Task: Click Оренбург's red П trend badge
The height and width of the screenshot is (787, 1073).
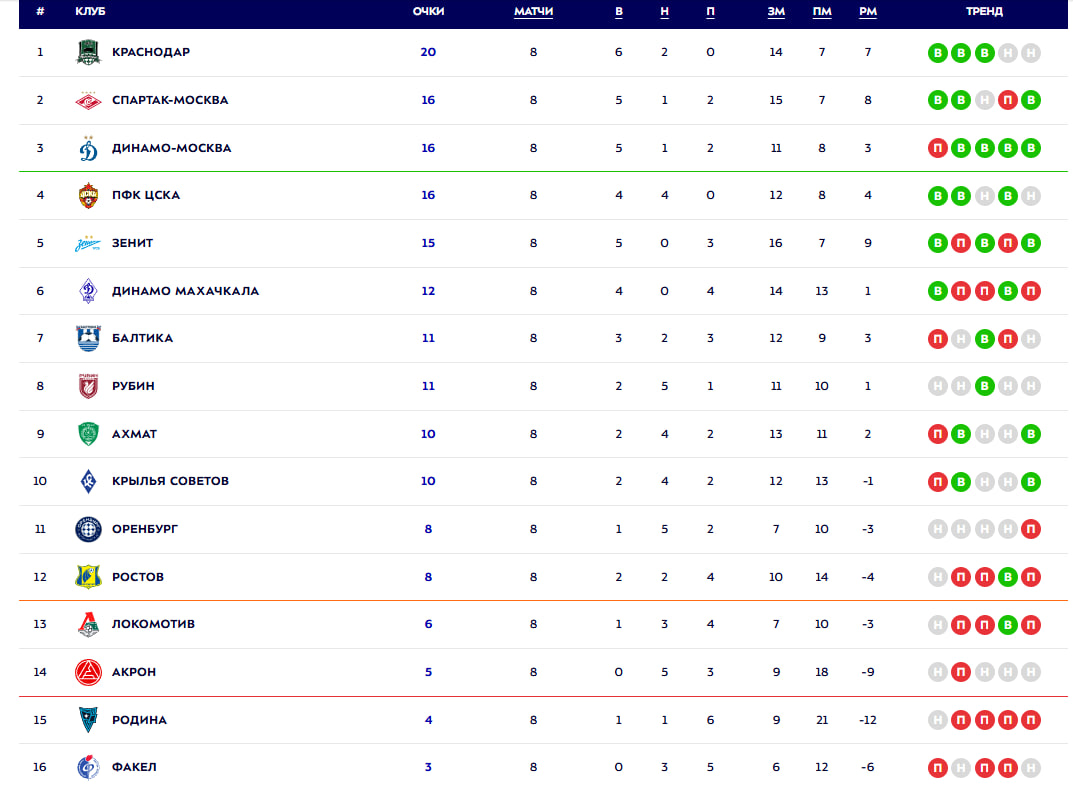Action: coord(1031,529)
